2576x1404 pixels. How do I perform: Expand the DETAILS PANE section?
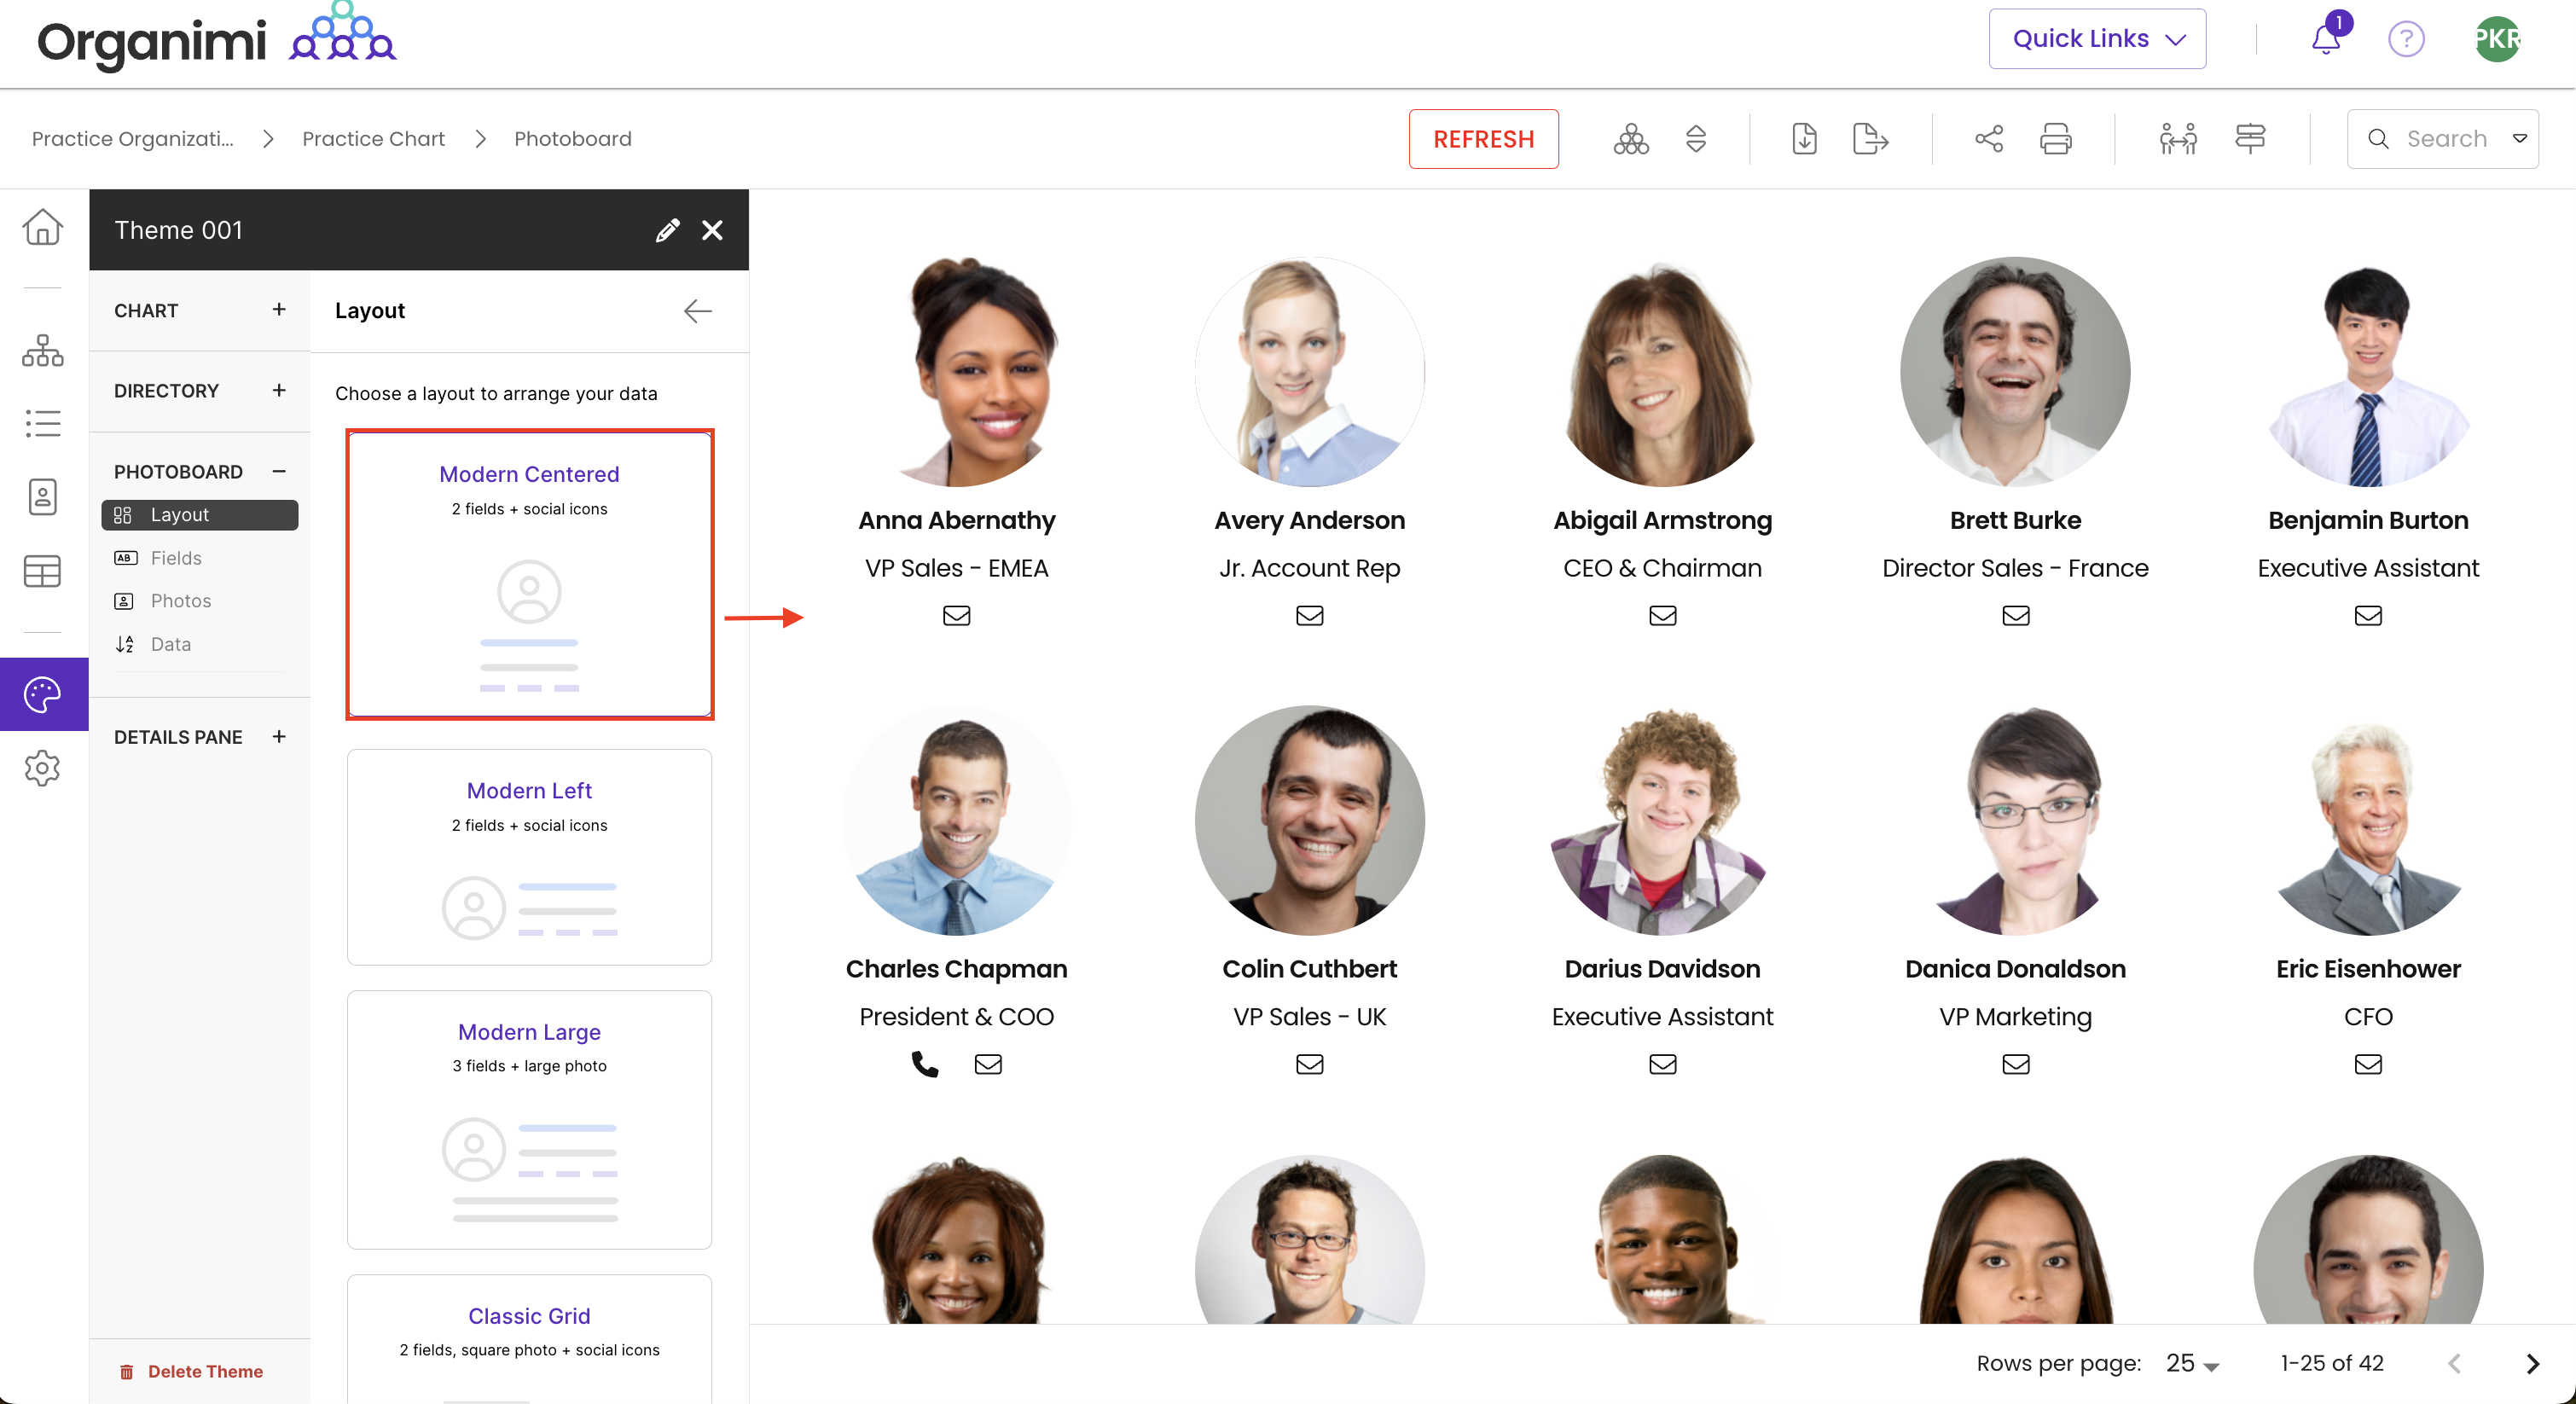tap(279, 737)
